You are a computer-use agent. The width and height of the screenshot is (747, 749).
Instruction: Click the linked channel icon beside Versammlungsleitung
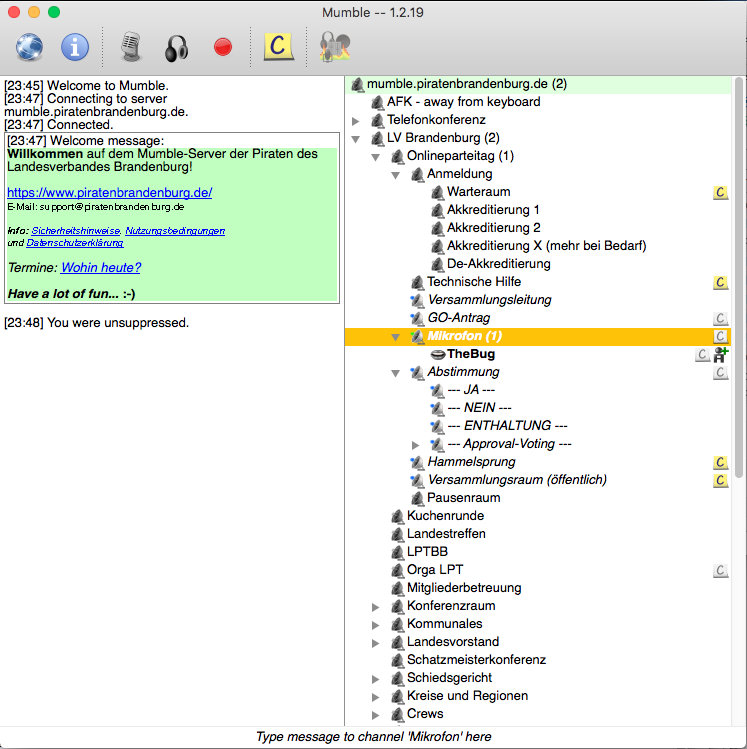click(x=417, y=300)
